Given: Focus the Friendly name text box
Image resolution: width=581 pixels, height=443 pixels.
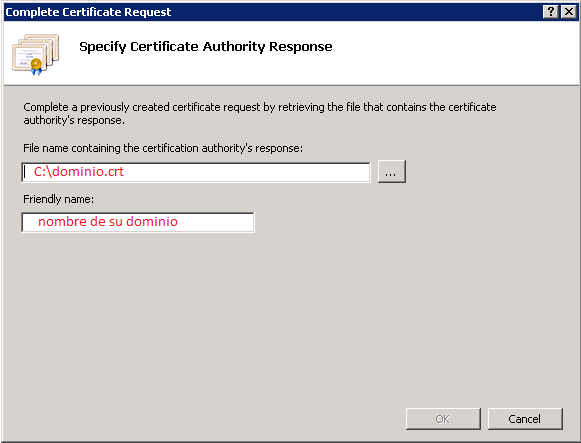Looking at the screenshot, I should coord(138,222).
